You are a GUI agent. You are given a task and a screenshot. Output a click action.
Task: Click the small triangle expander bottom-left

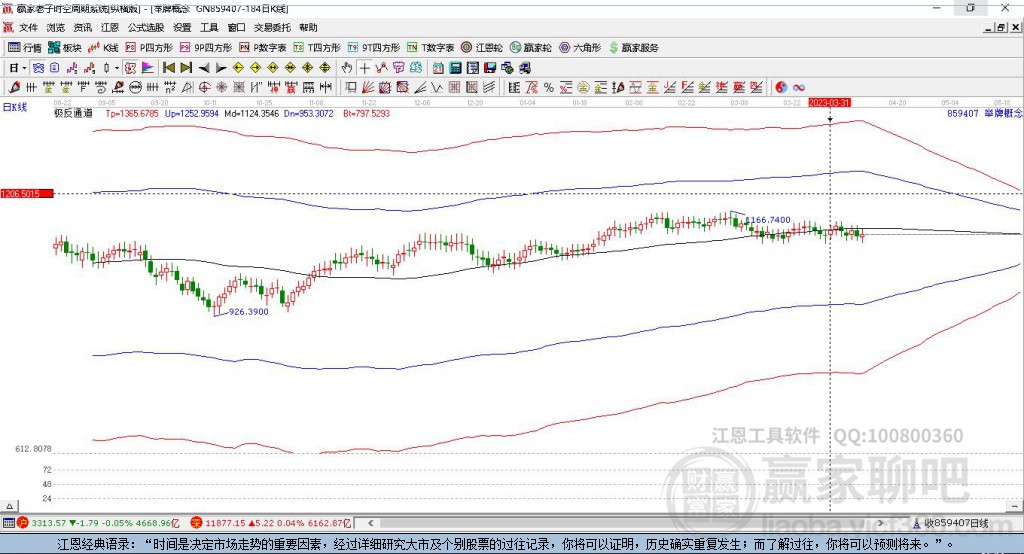pos(9,506)
